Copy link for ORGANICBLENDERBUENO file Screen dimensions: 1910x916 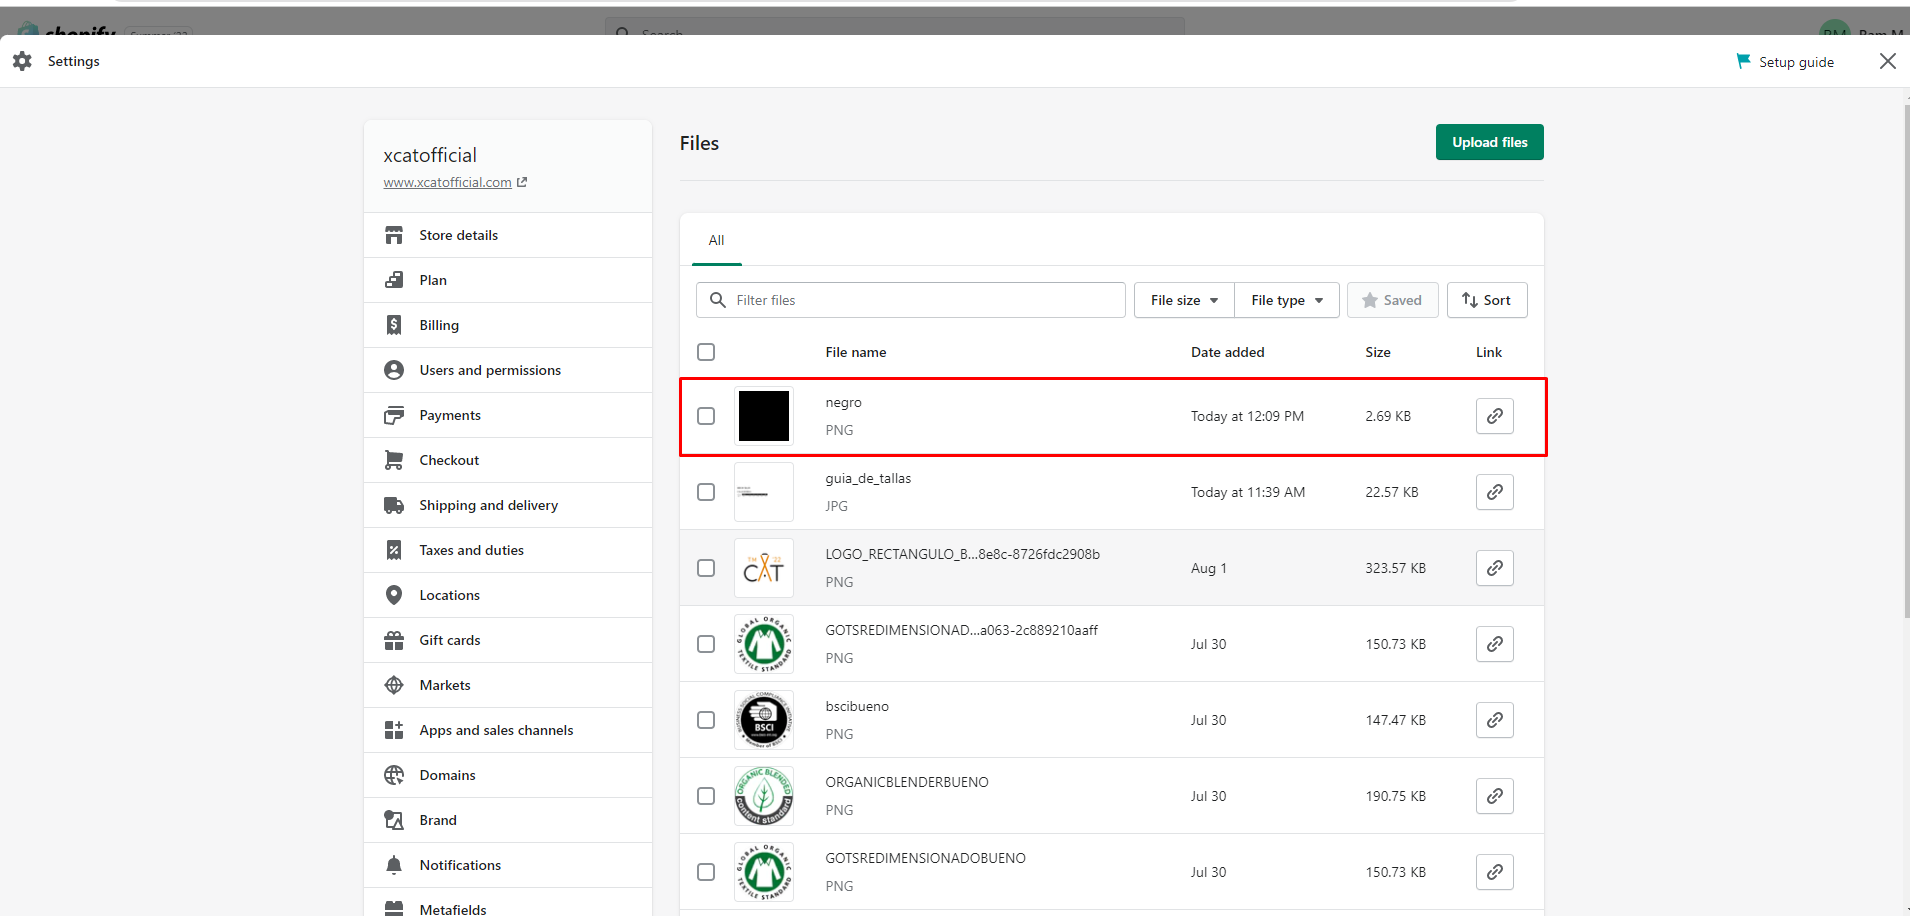click(1494, 796)
